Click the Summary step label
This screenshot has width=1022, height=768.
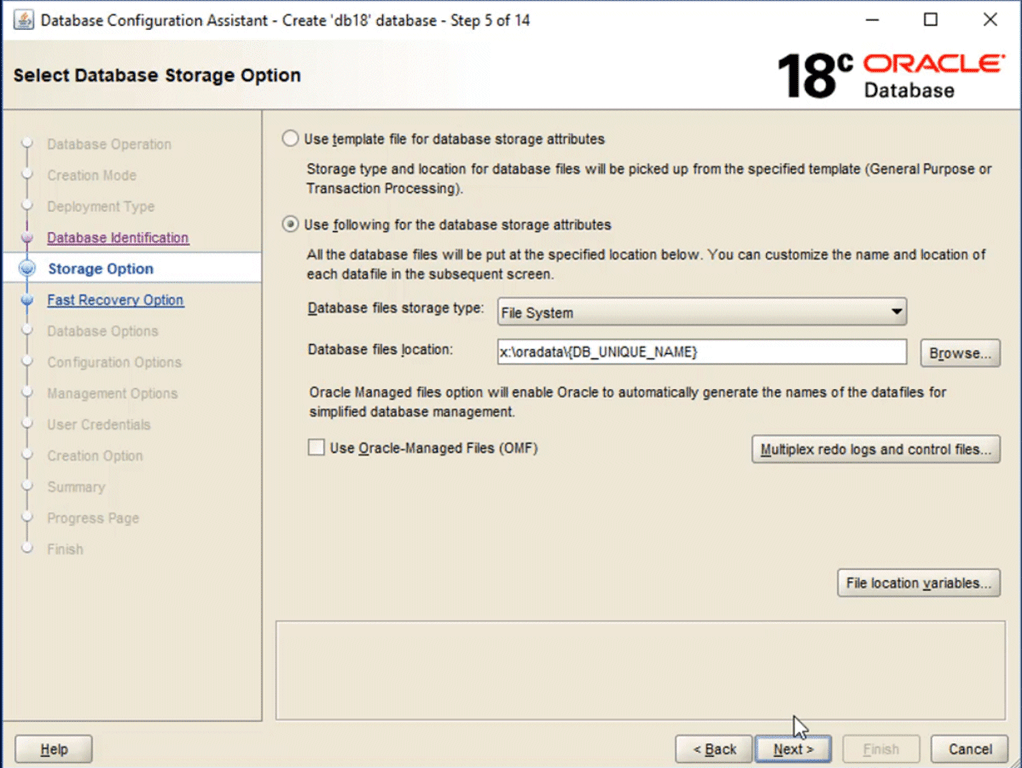(76, 487)
